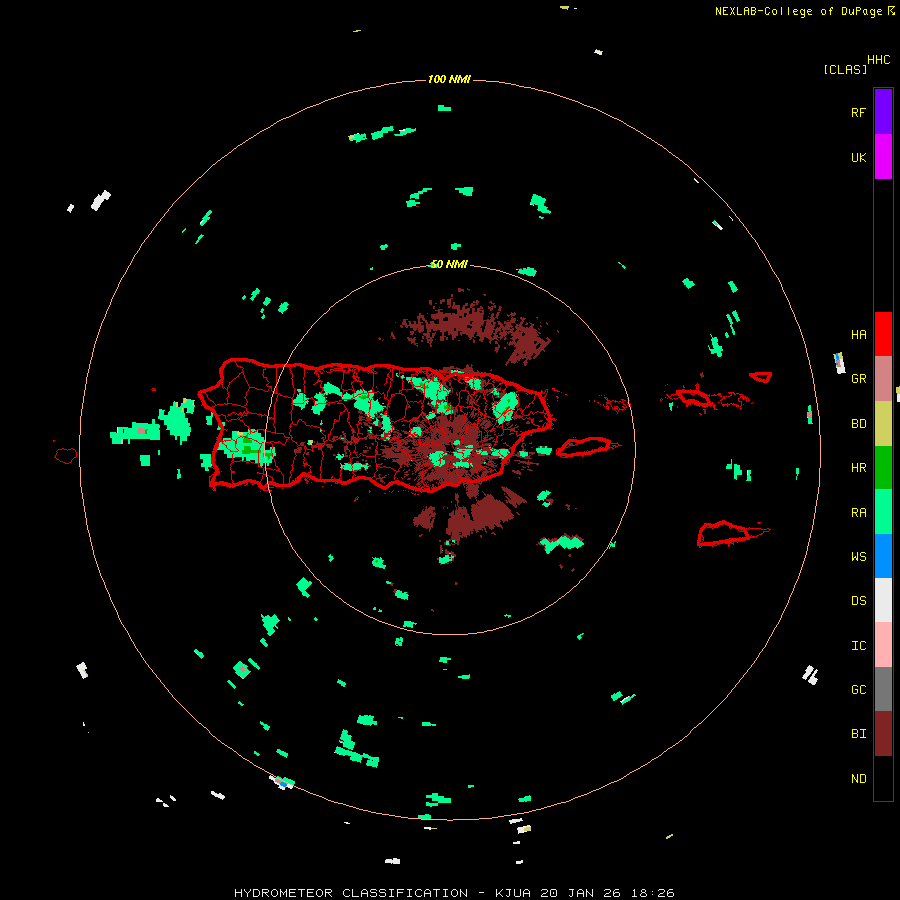Select the GC gray legend swatch
The width and height of the screenshot is (900, 900).
(883, 689)
